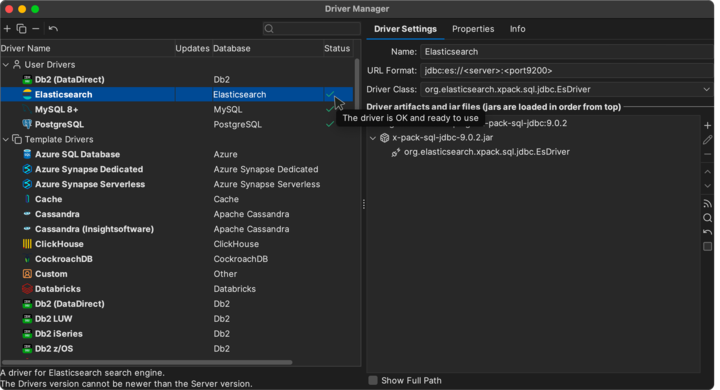Viewport: 720px width, 390px height.
Task: Click the Db2 LUW driver icon
Action: point(27,319)
